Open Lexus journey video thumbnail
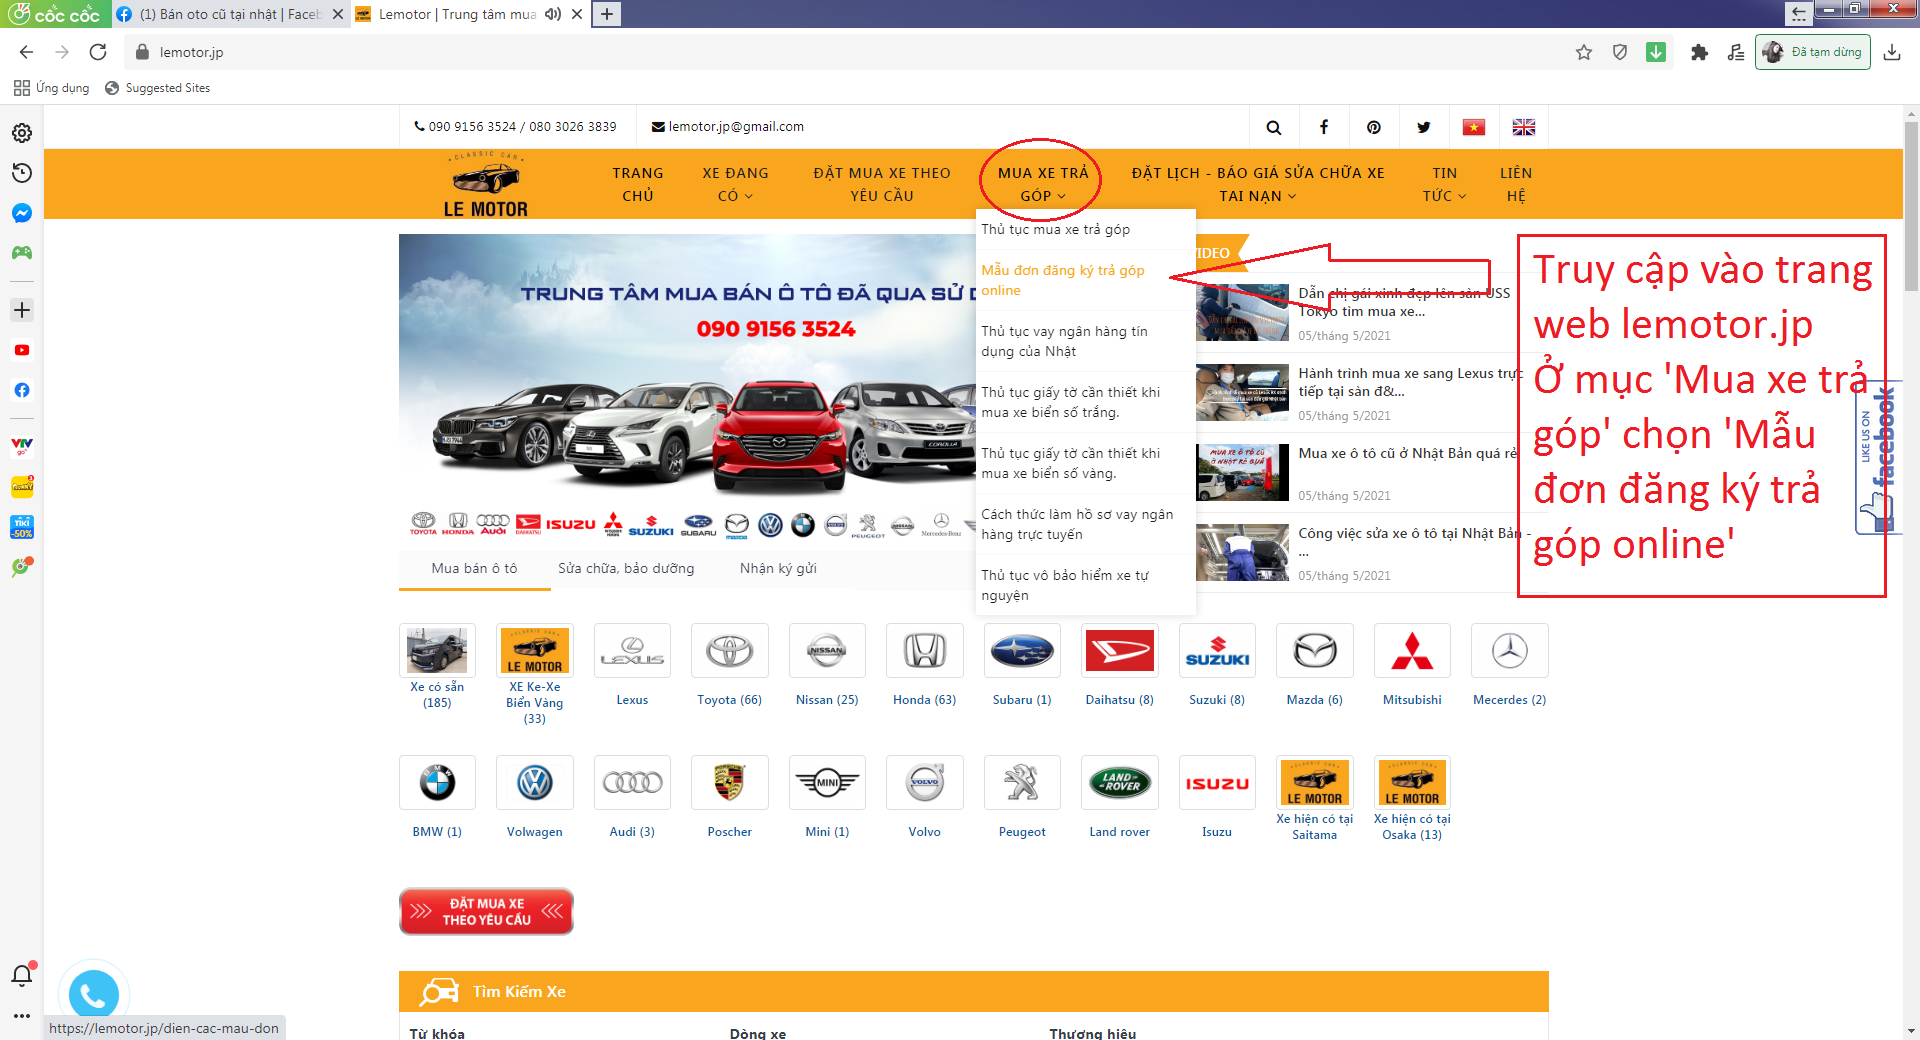Screen dimensions: 1920x1040 (x=1243, y=392)
